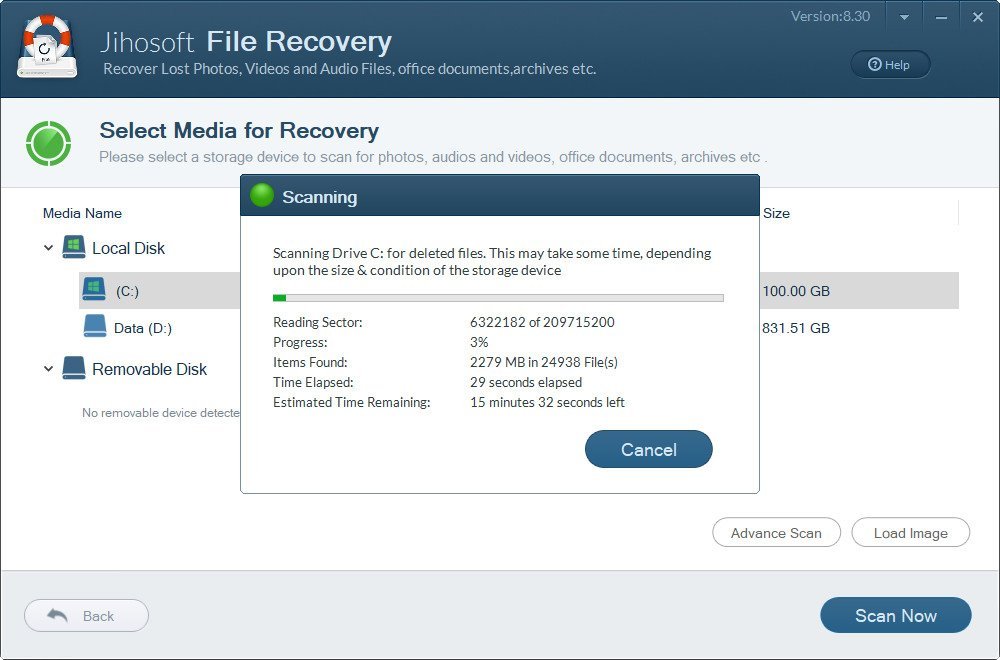Screen dimensions: 1000x660
Task: Go Back to the previous screen
Action: (x=86, y=616)
